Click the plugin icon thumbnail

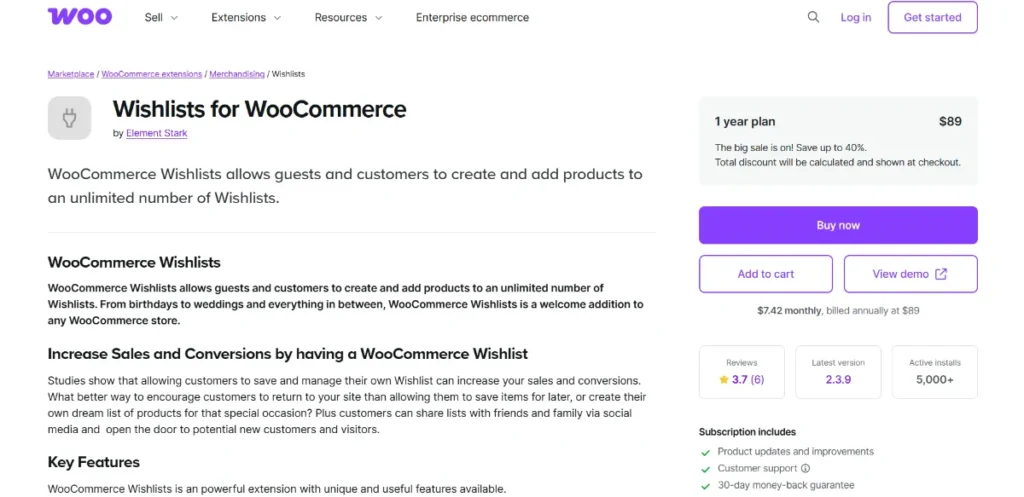[69, 118]
